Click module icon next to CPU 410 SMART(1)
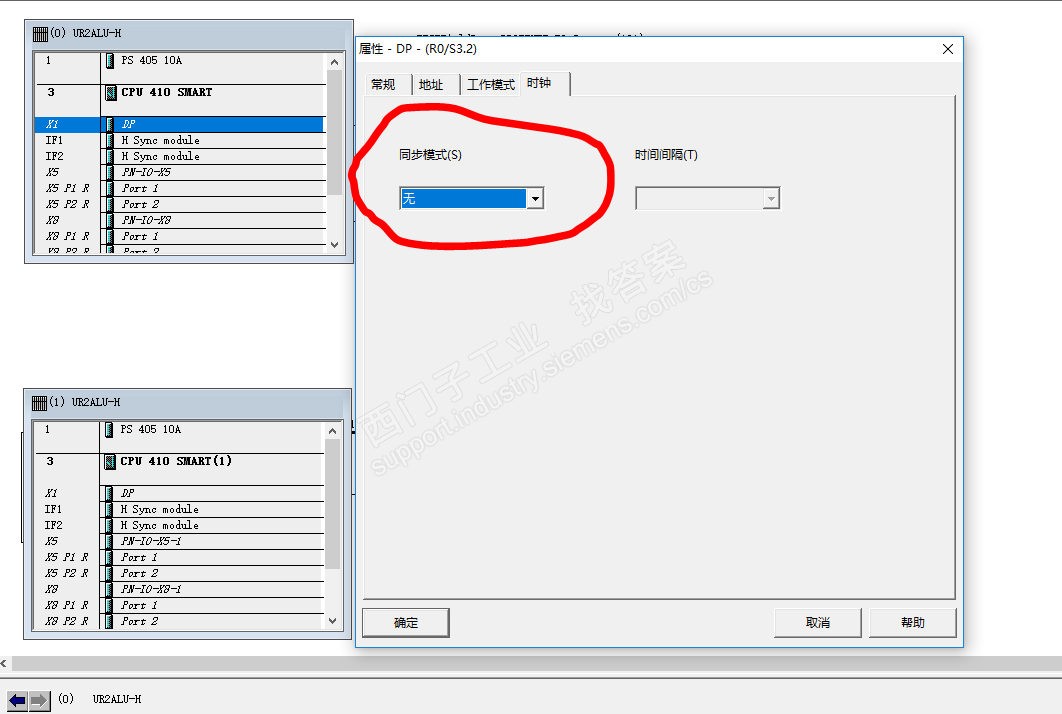The image size is (1062, 714). click(x=110, y=461)
